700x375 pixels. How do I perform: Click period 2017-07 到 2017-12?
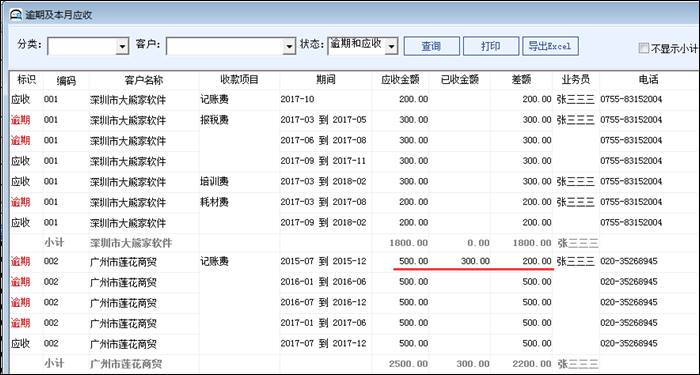(323, 343)
